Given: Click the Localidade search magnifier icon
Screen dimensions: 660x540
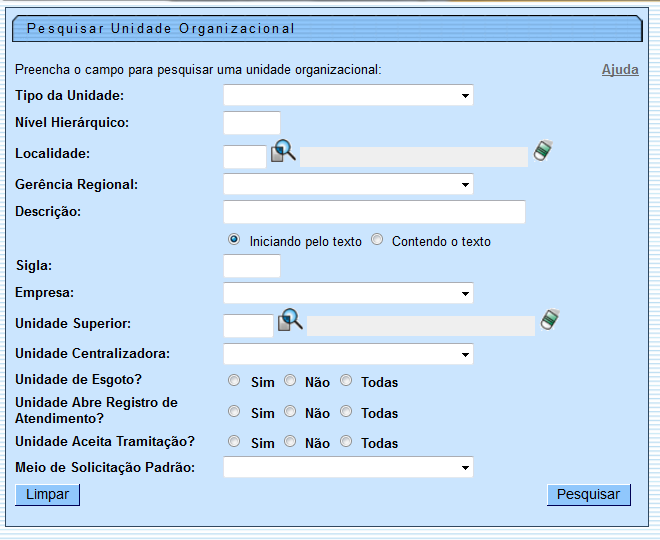Looking at the screenshot, I should [x=284, y=152].
